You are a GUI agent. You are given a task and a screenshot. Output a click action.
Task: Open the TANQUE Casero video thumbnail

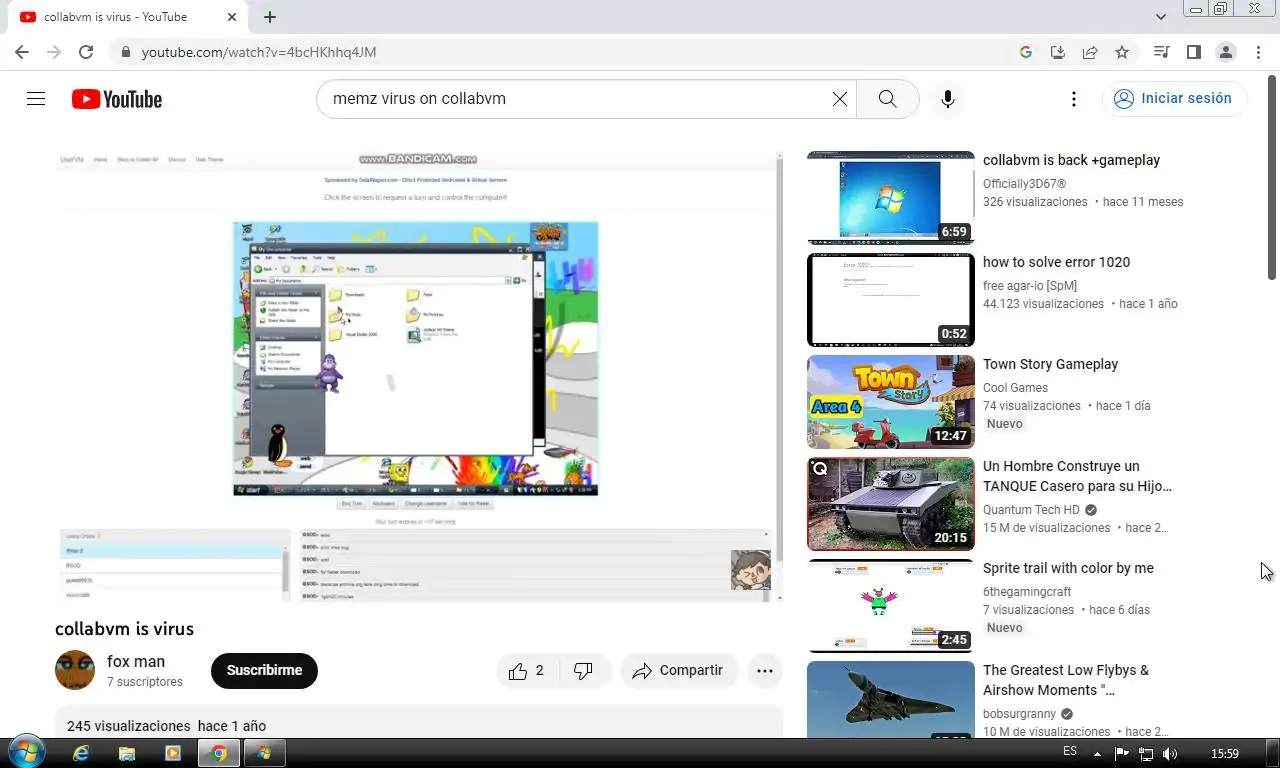[891, 504]
